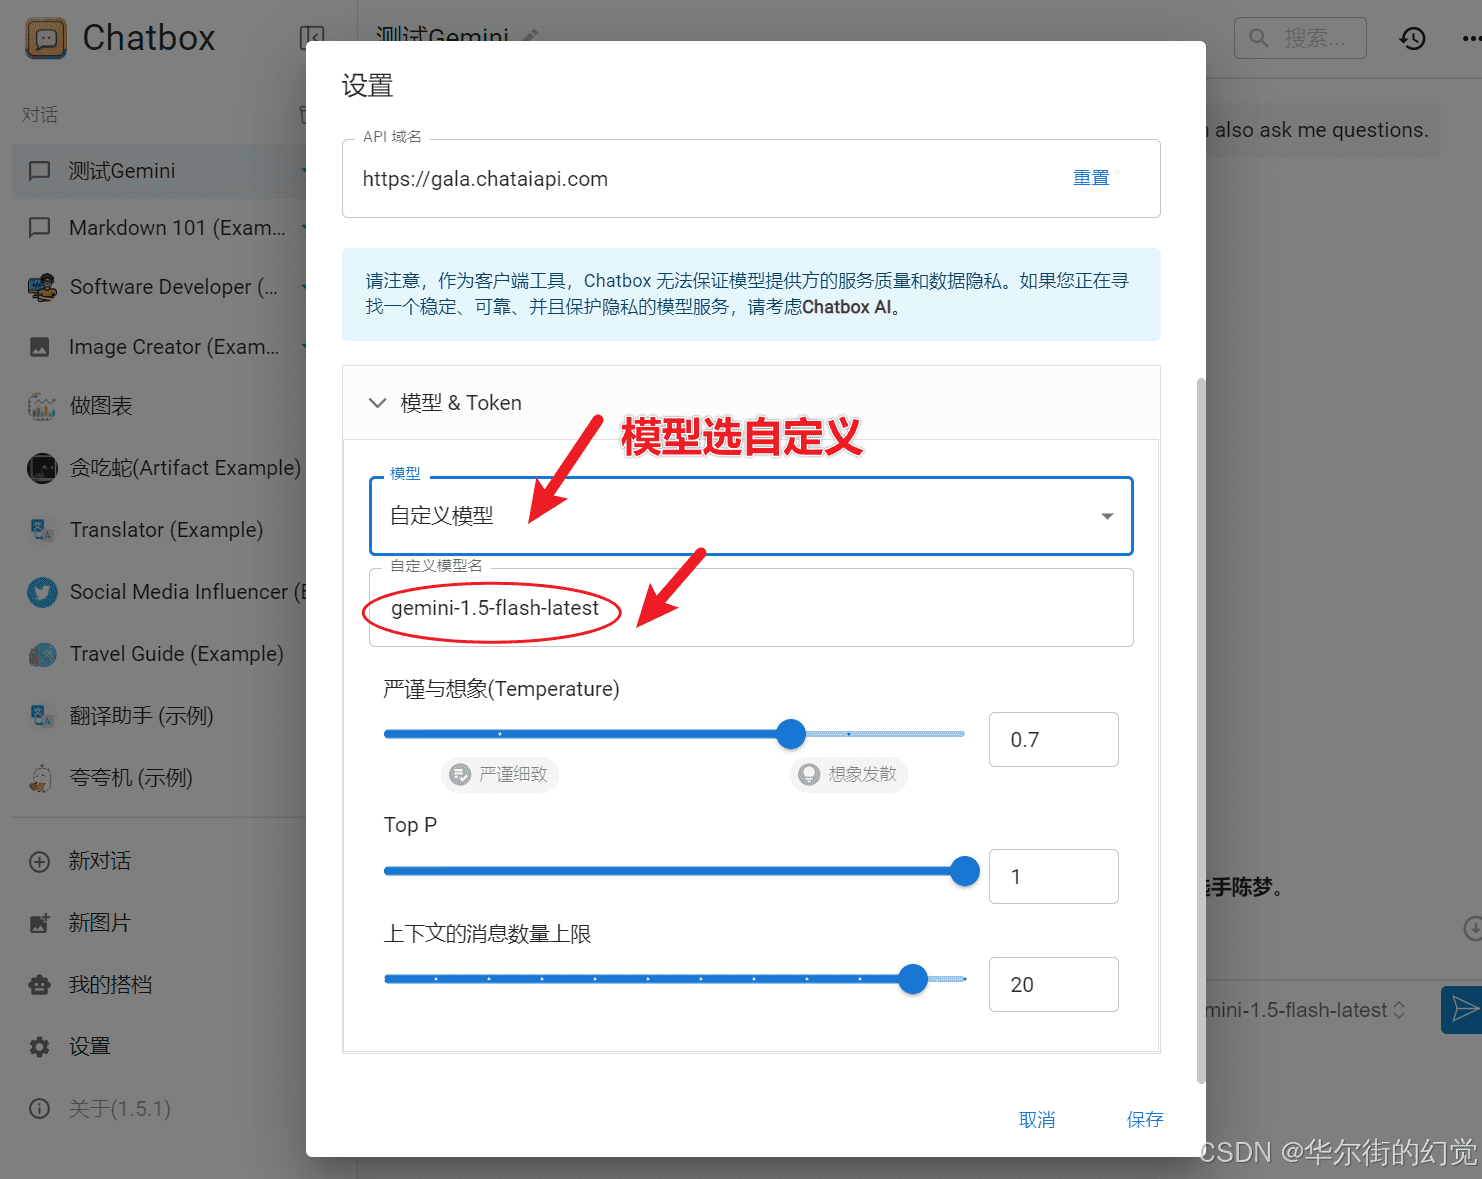
Task: Start a 新对话 from the sidebar
Action: click(99, 861)
